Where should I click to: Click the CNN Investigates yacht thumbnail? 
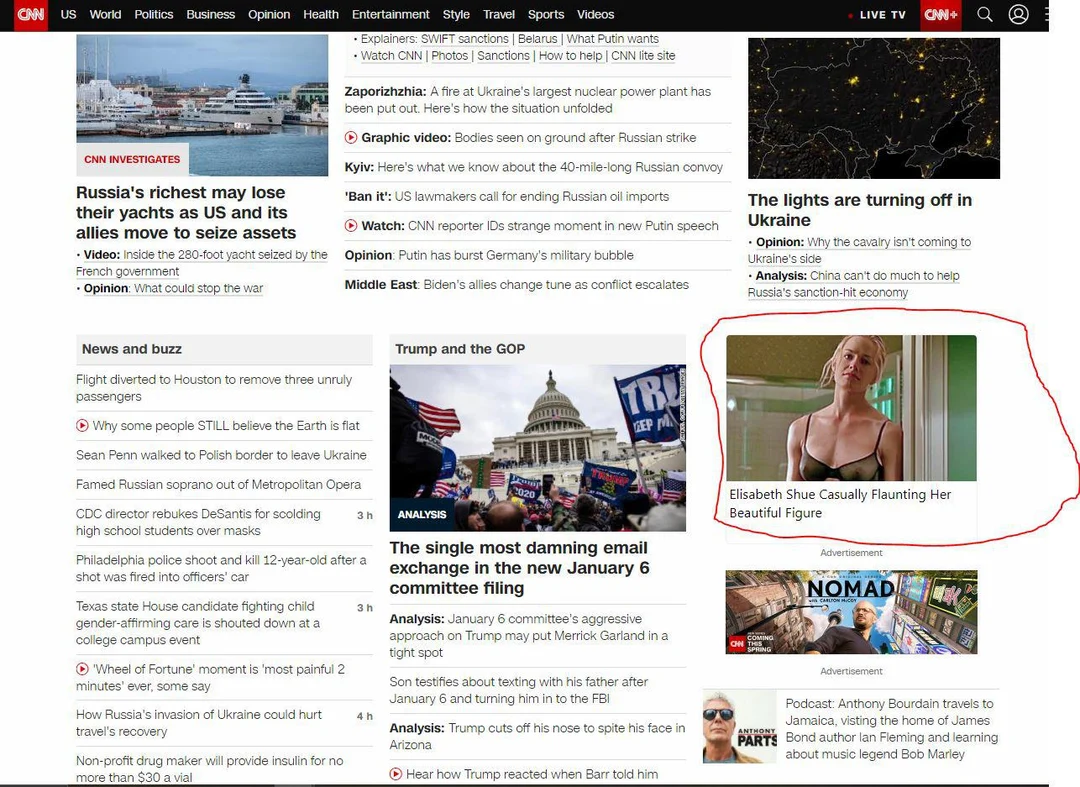click(x=202, y=103)
